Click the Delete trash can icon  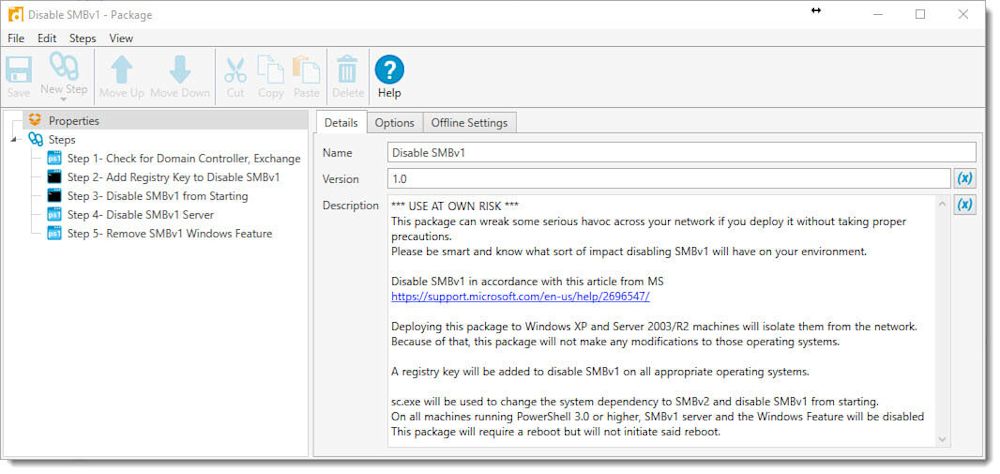[x=348, y=70]
